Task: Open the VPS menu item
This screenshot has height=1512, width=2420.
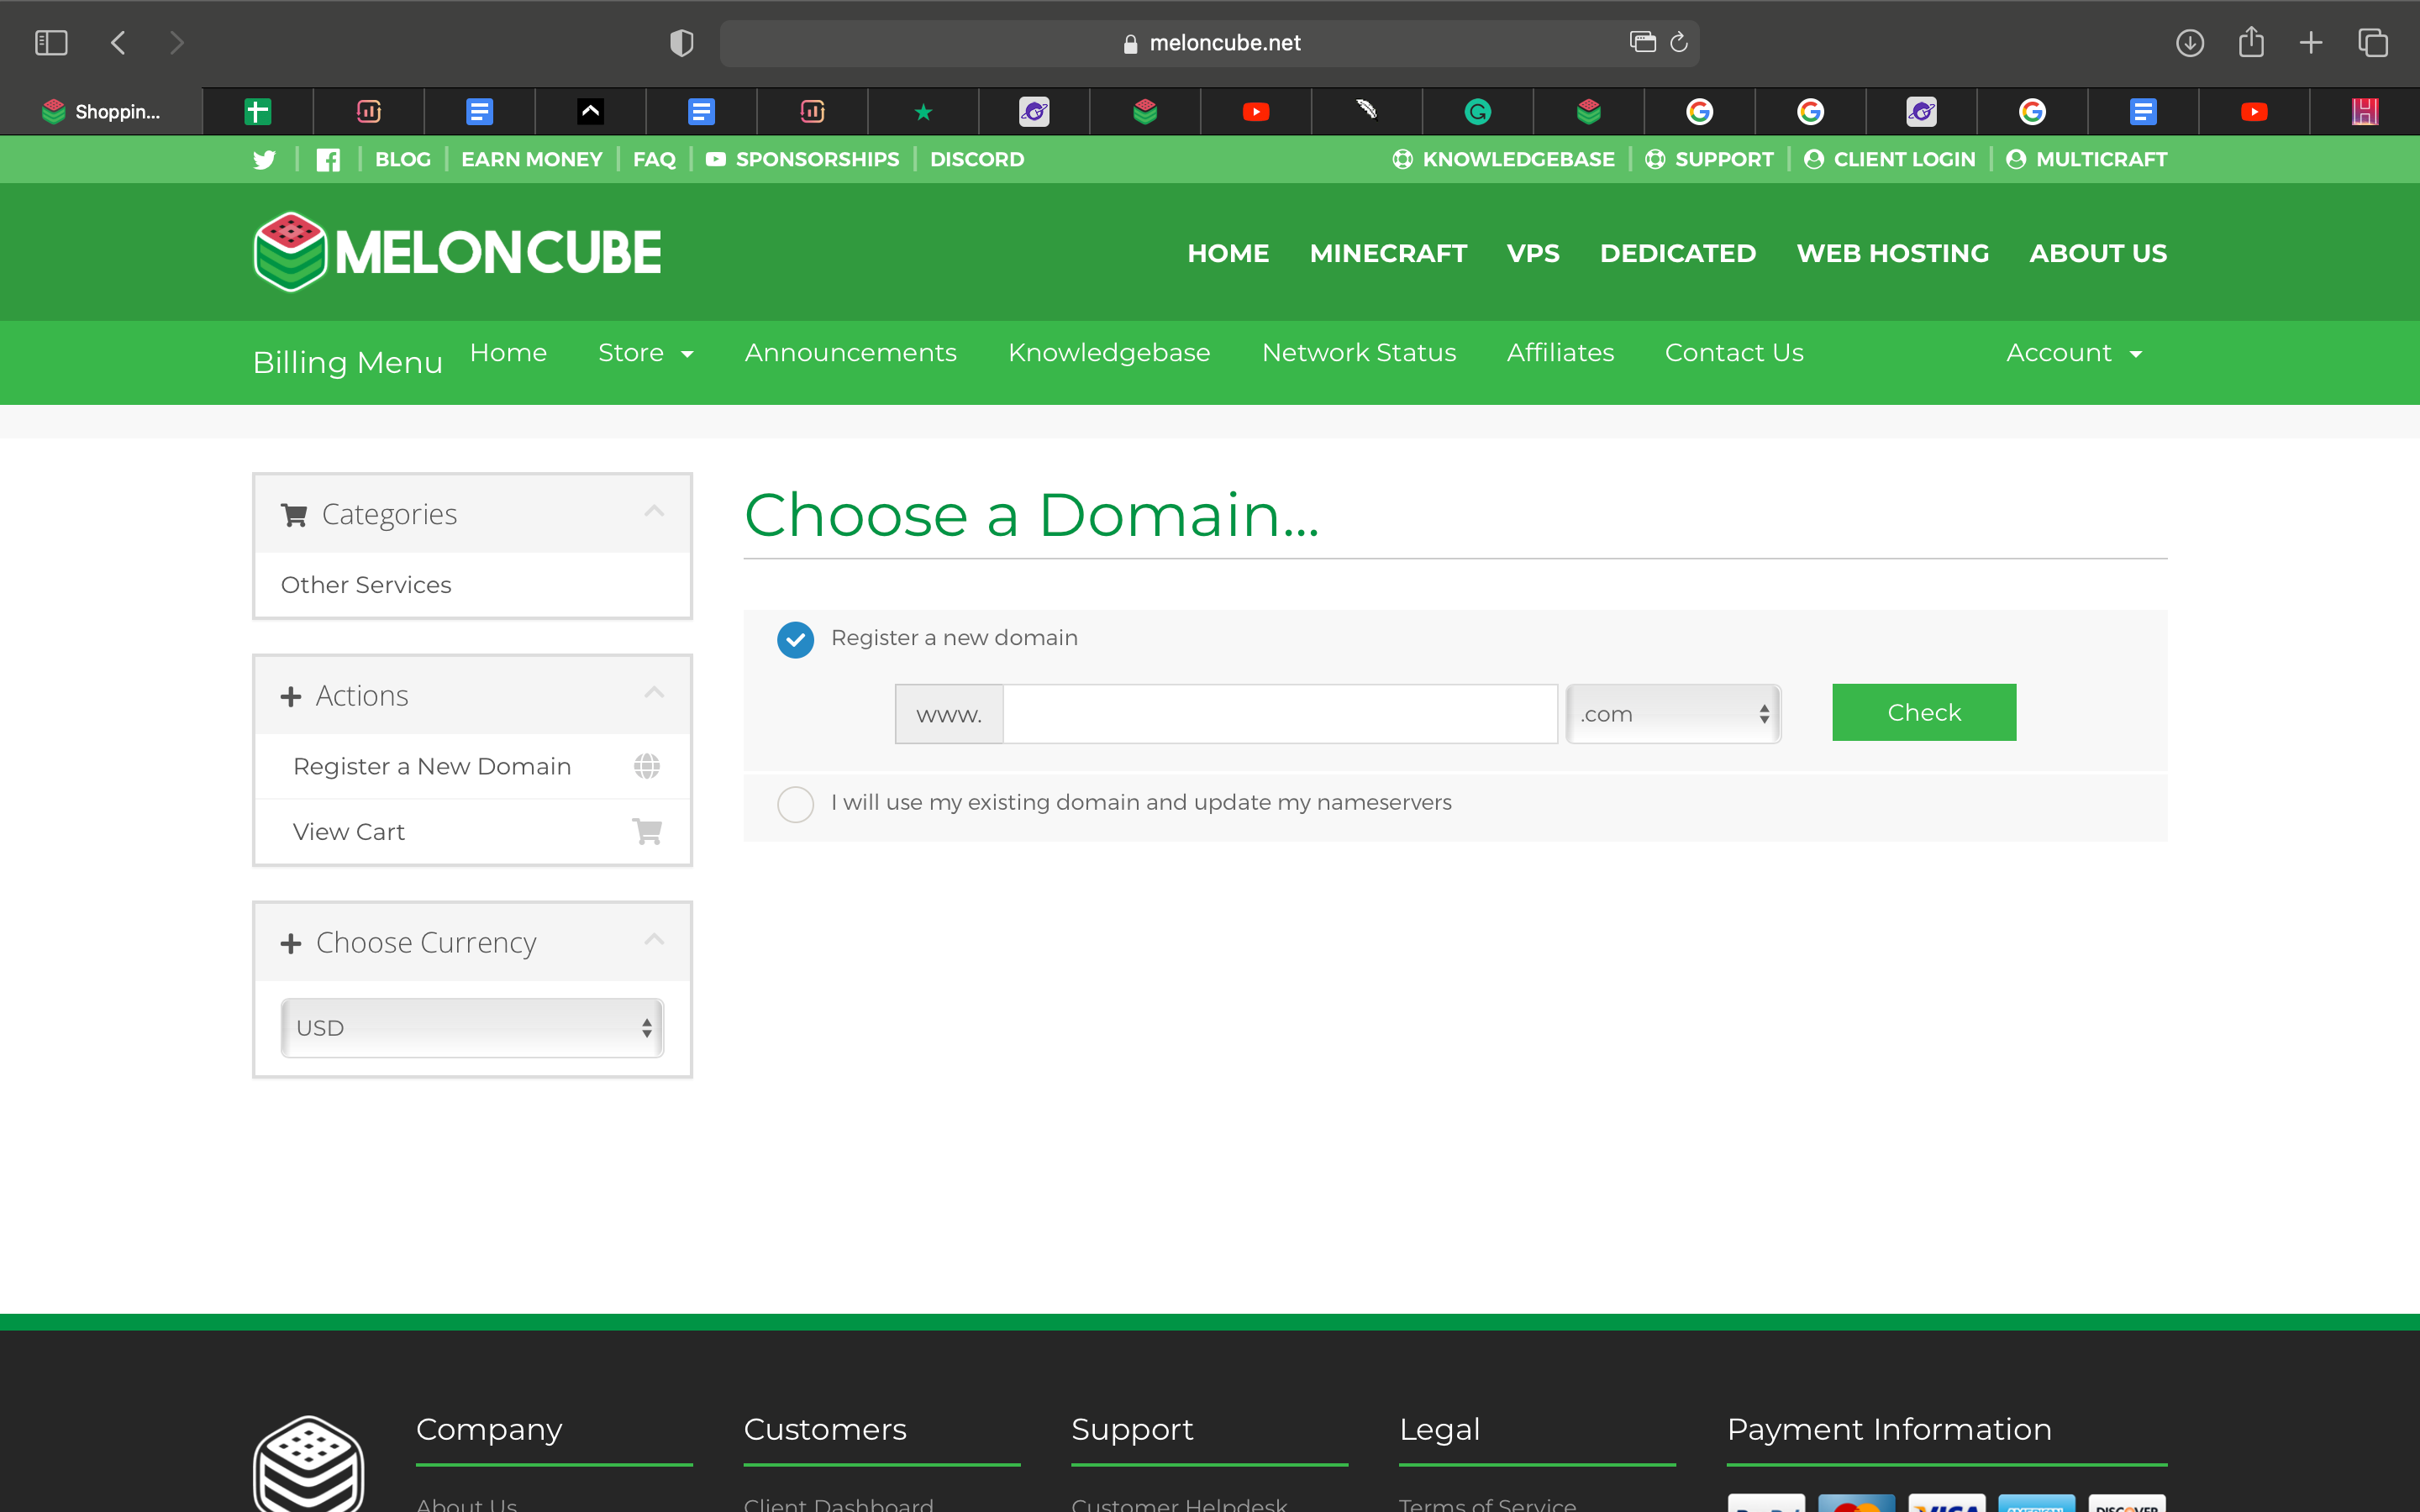Action: tap(1533, 254)
